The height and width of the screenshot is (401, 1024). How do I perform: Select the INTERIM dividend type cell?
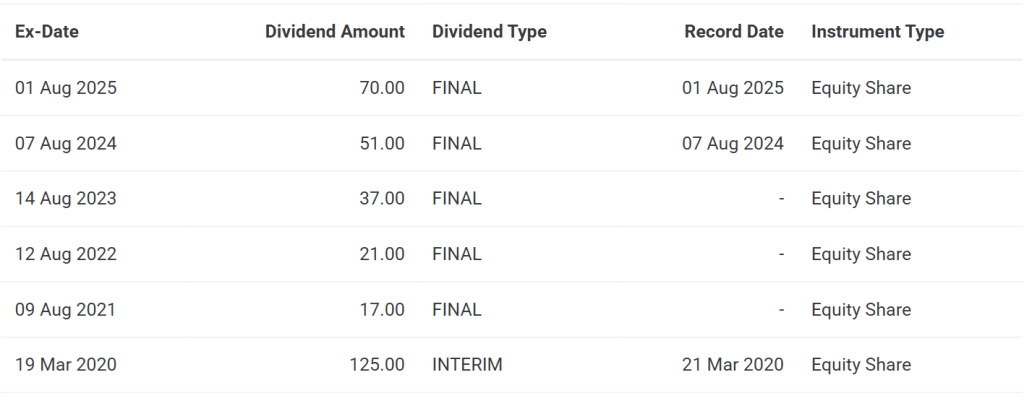pyautogui.click(x=467, y=364)
